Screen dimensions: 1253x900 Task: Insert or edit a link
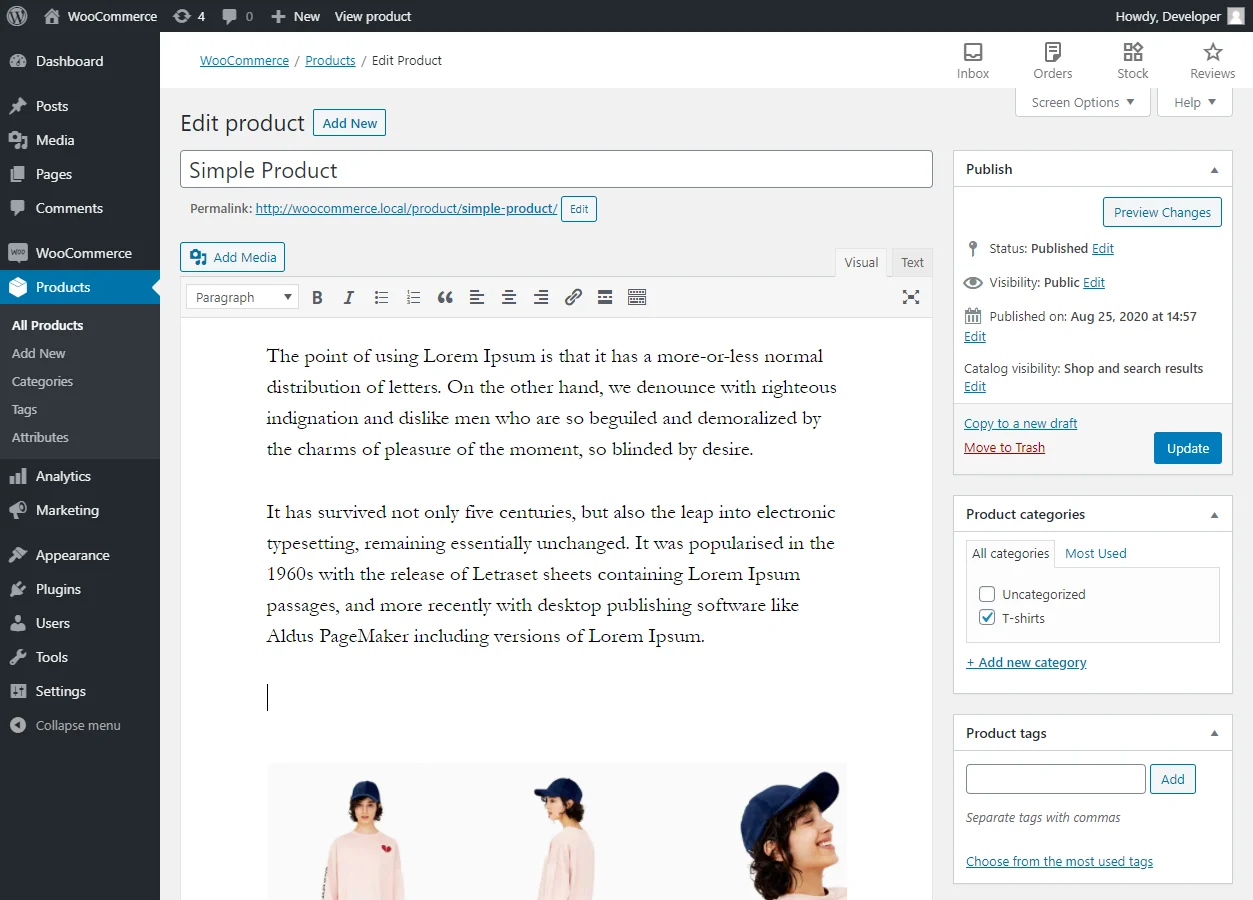(x=573, y=297)
